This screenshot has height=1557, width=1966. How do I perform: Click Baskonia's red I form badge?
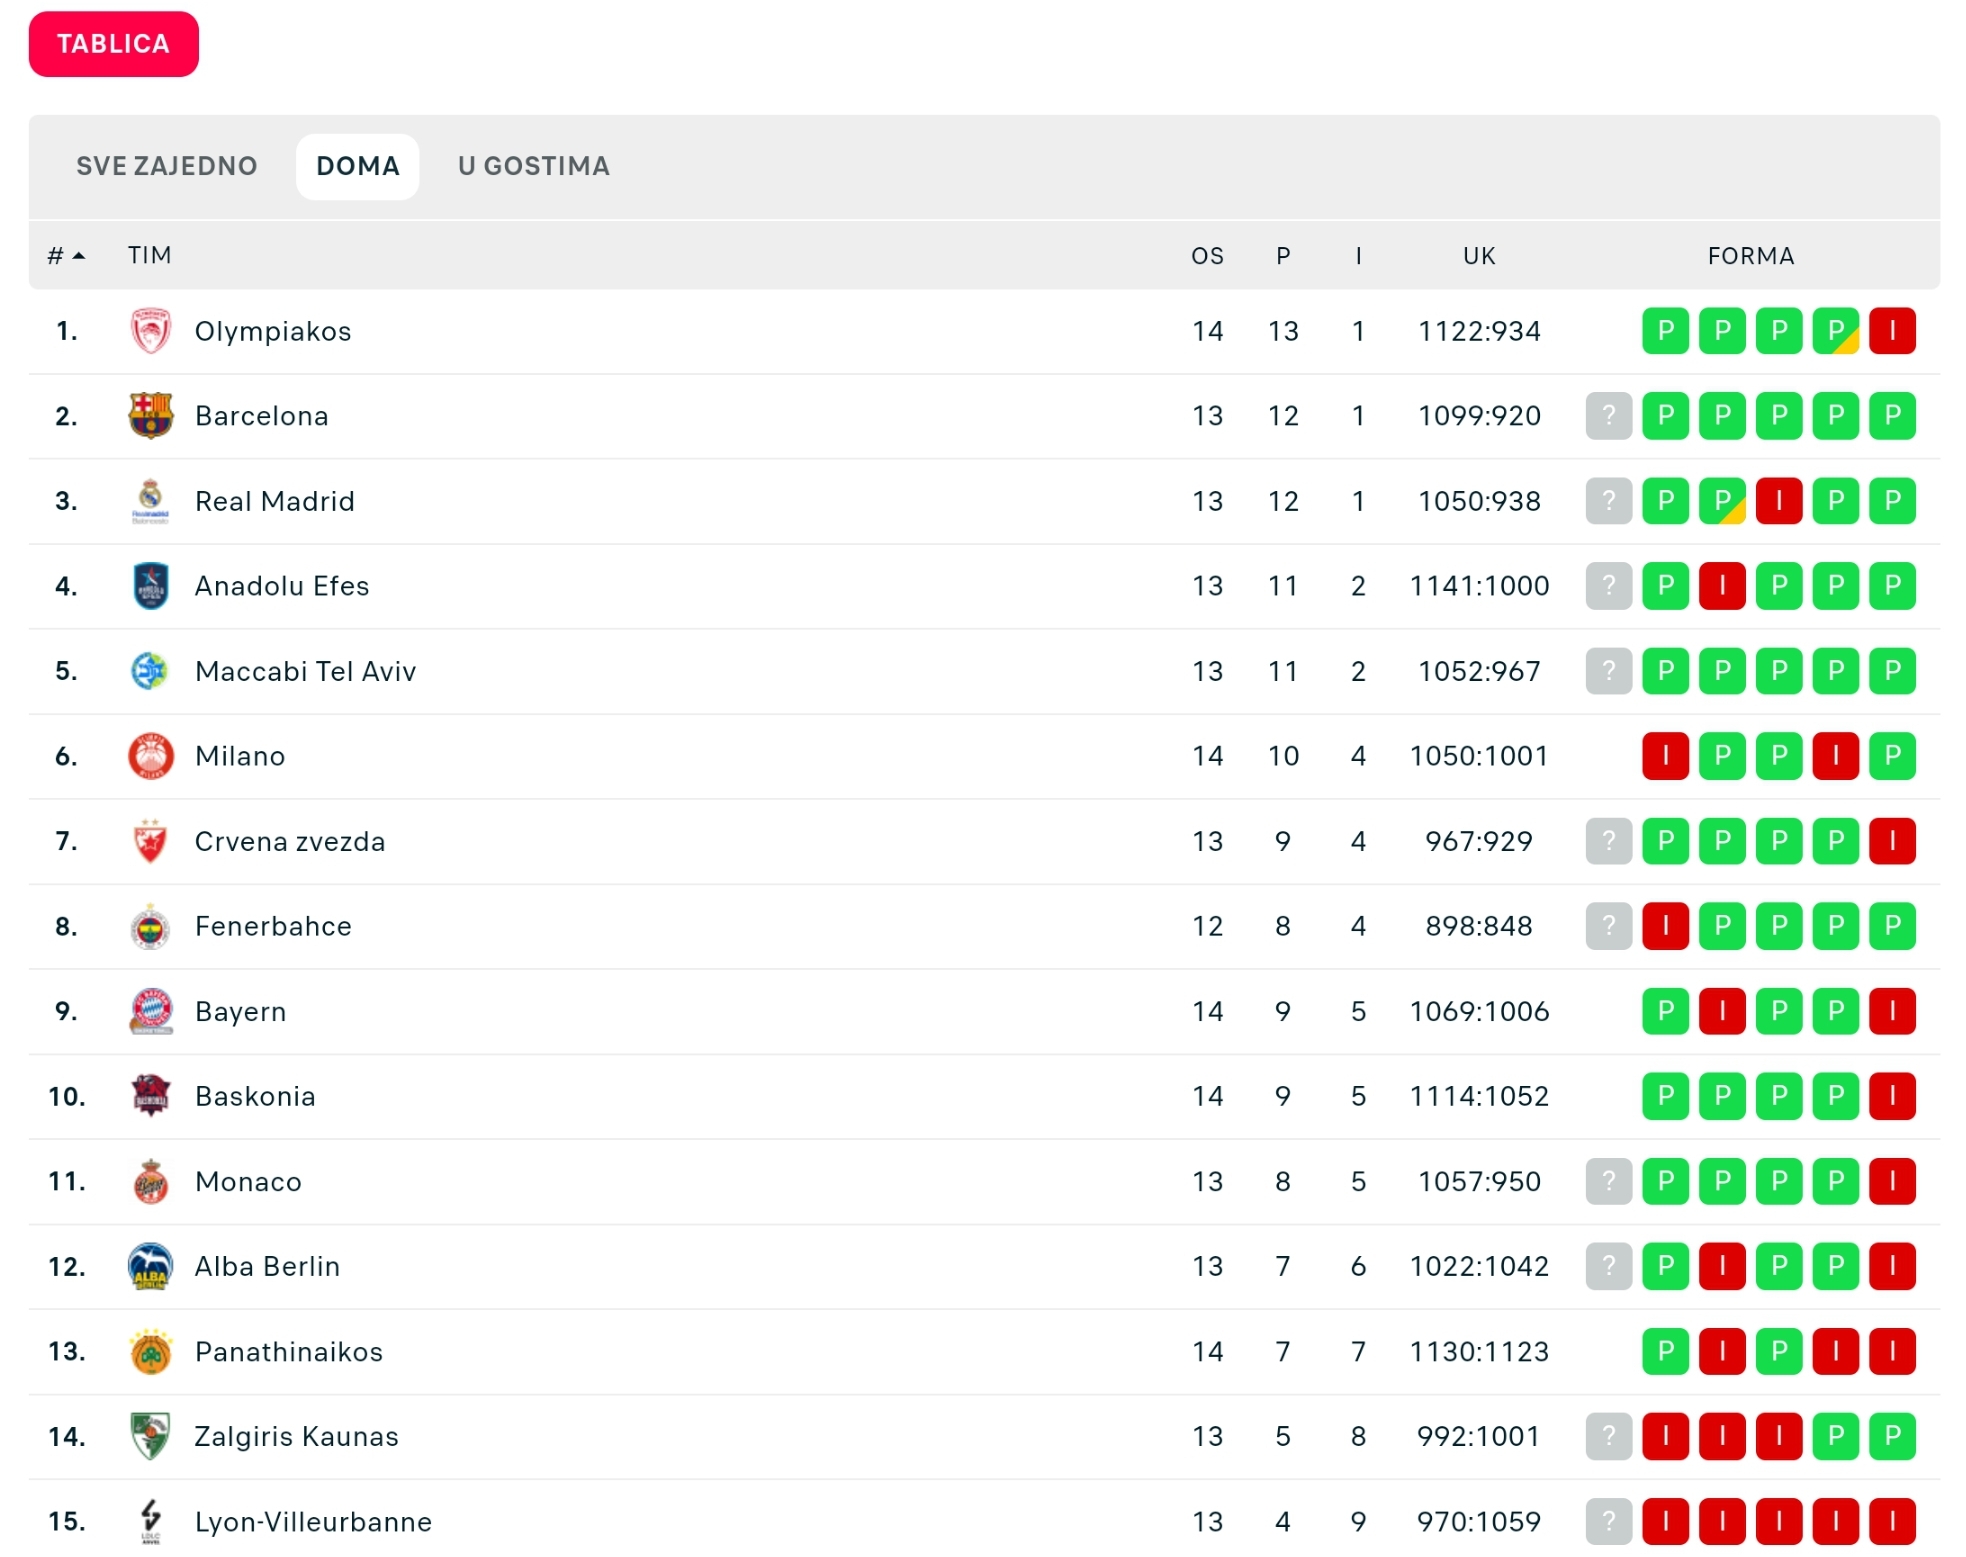point(1892,1097)
